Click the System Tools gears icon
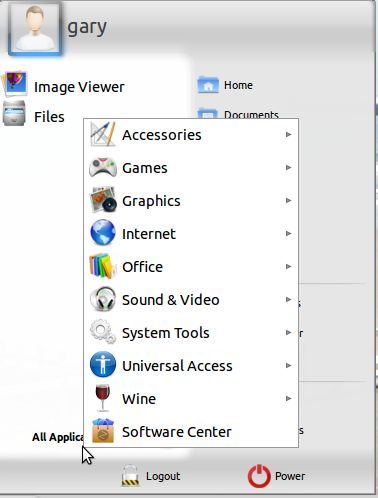This screenshot has width=378, height=498. point(103,332)
